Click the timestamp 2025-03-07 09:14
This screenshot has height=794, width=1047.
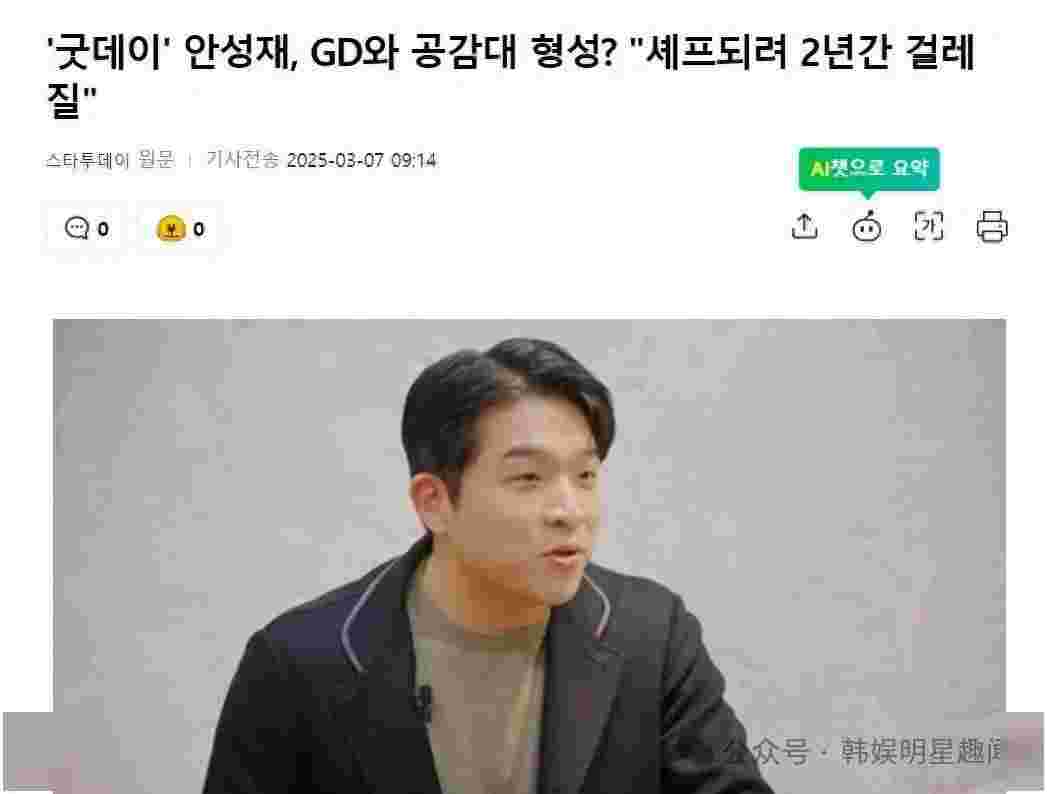click(361, 160)
